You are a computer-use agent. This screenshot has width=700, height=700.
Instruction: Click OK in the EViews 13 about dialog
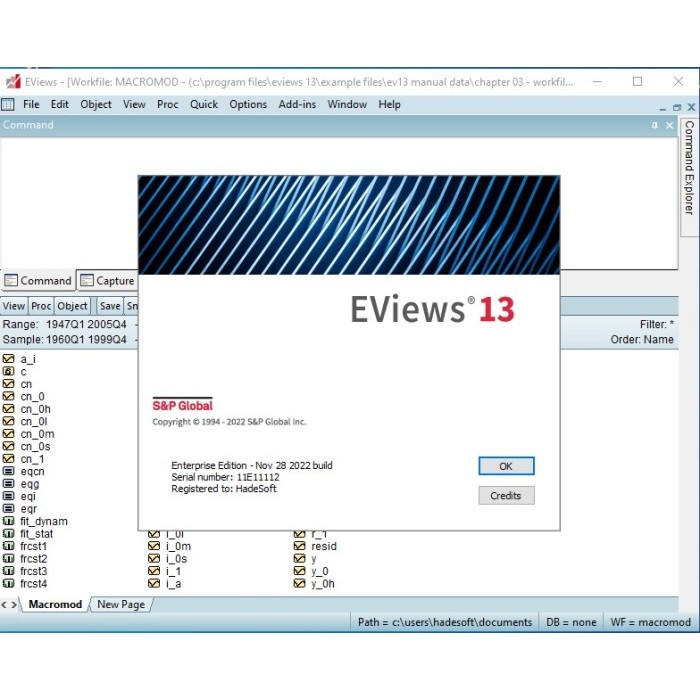[x=506, y=466]
